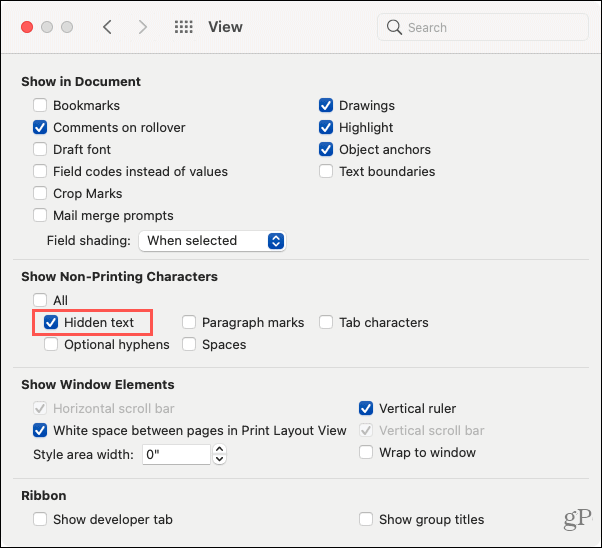The image size is (602, 548).
Task: Focus the Search preferences field
Action: (x=483, y=27)
